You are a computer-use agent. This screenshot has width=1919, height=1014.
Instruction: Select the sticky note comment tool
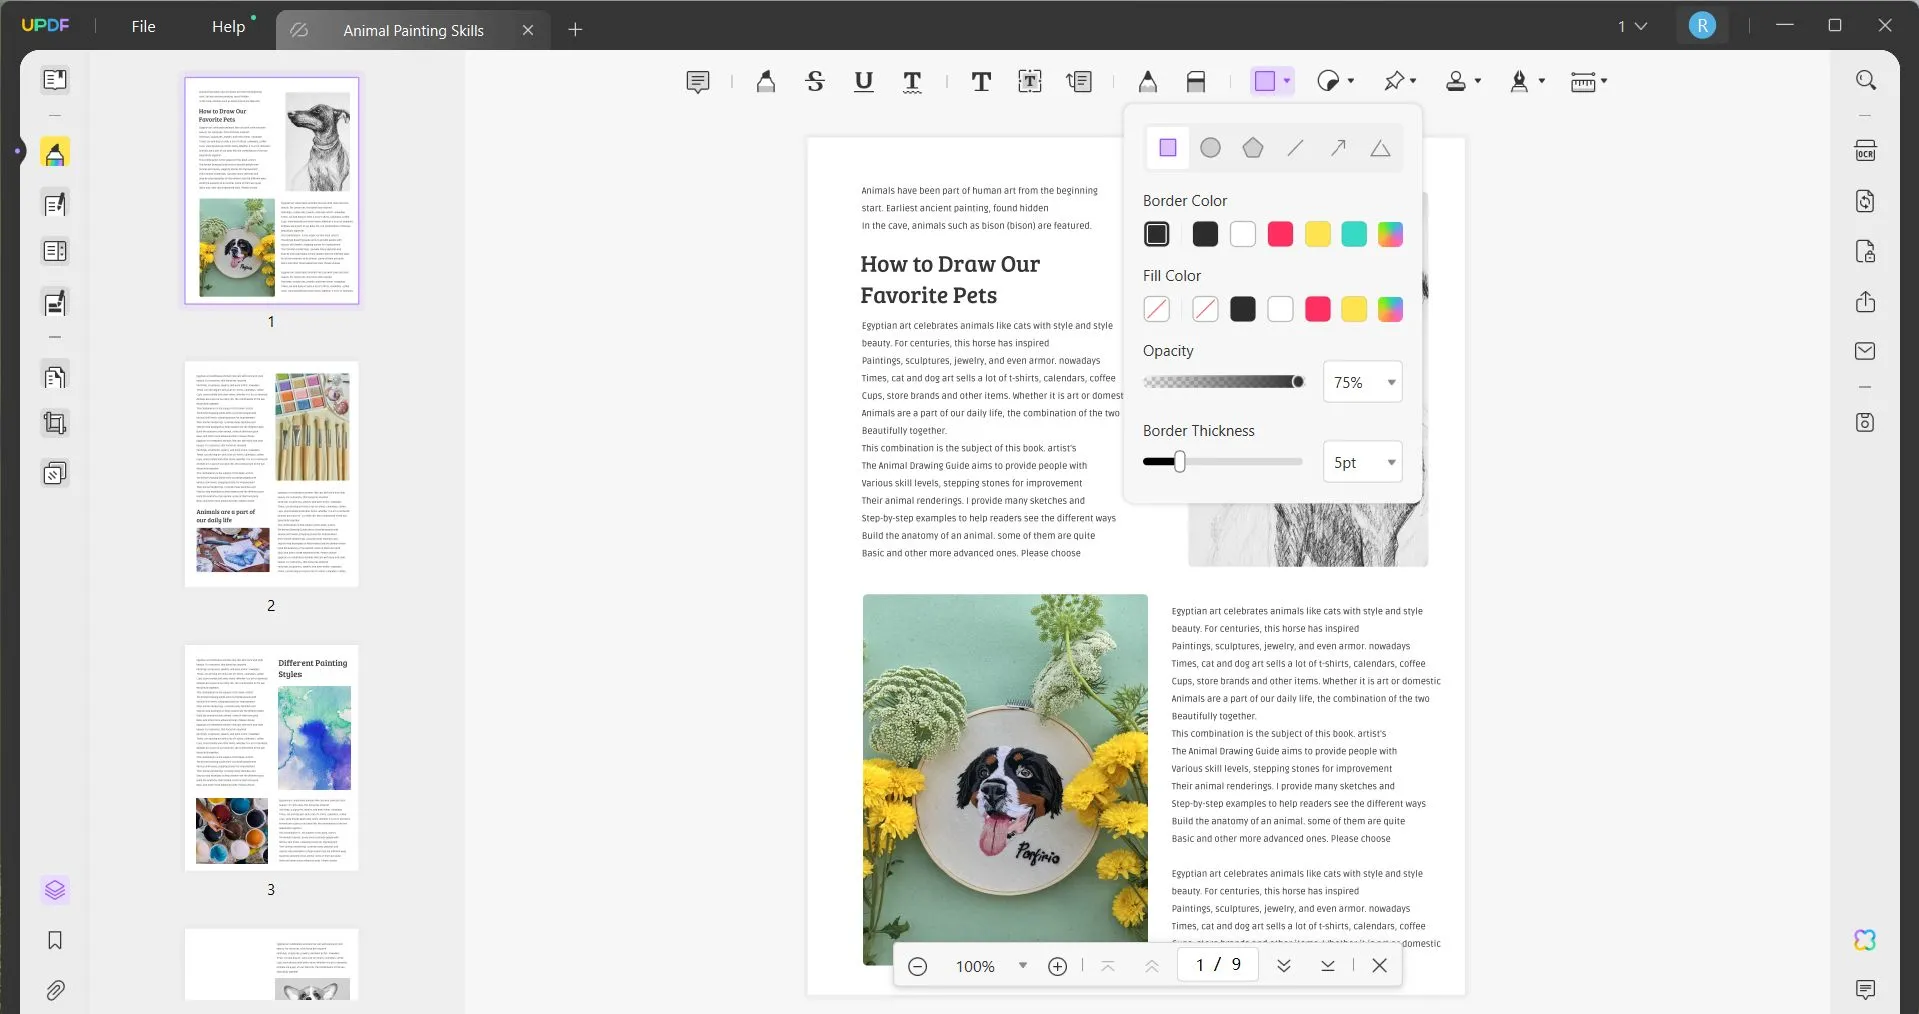click(x=698, y=82)
